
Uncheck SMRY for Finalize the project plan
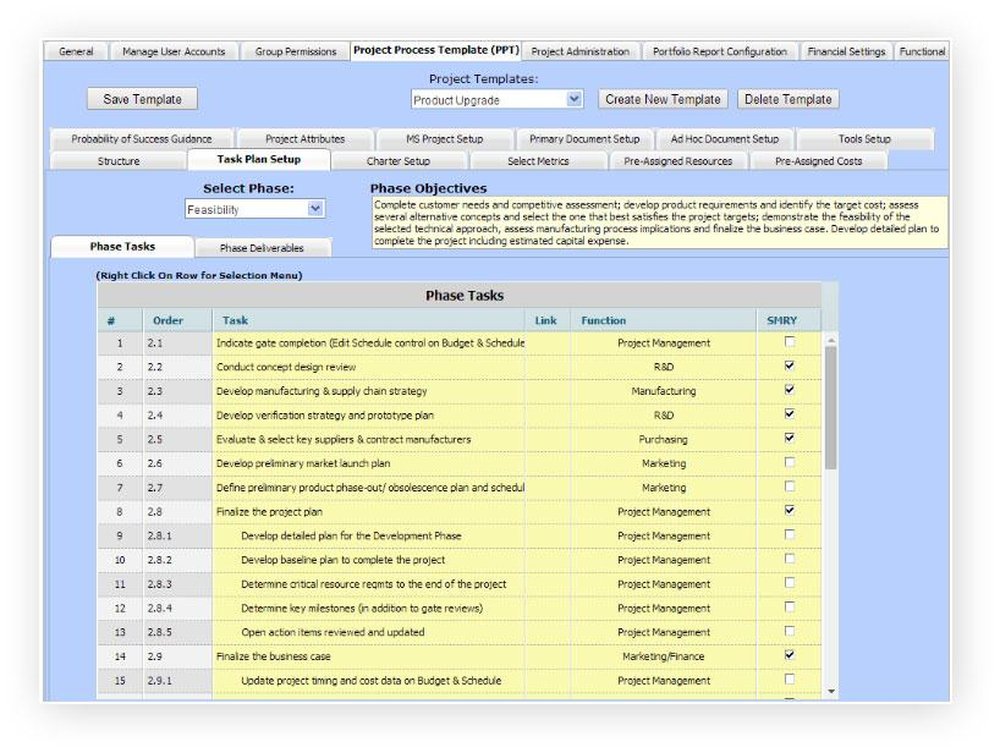(x=790, y=510)
